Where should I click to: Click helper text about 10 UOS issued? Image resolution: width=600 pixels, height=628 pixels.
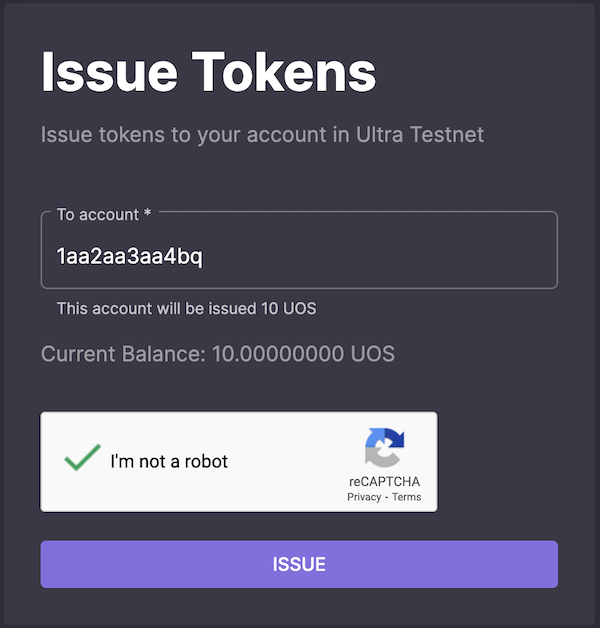186,308
